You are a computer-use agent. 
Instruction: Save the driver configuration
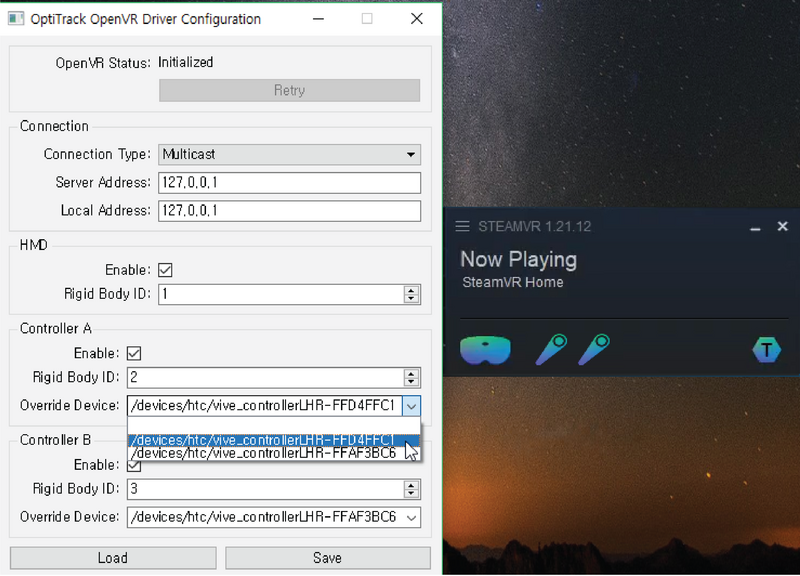click(327, 557)
